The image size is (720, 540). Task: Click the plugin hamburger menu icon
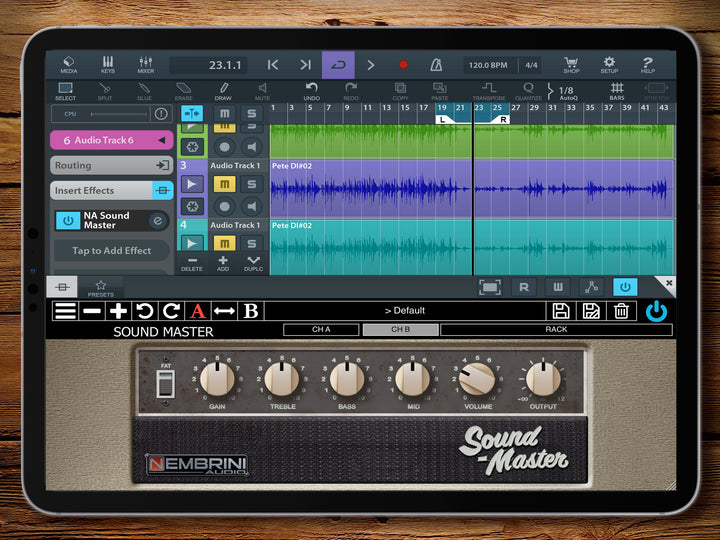tap(66, 311)
